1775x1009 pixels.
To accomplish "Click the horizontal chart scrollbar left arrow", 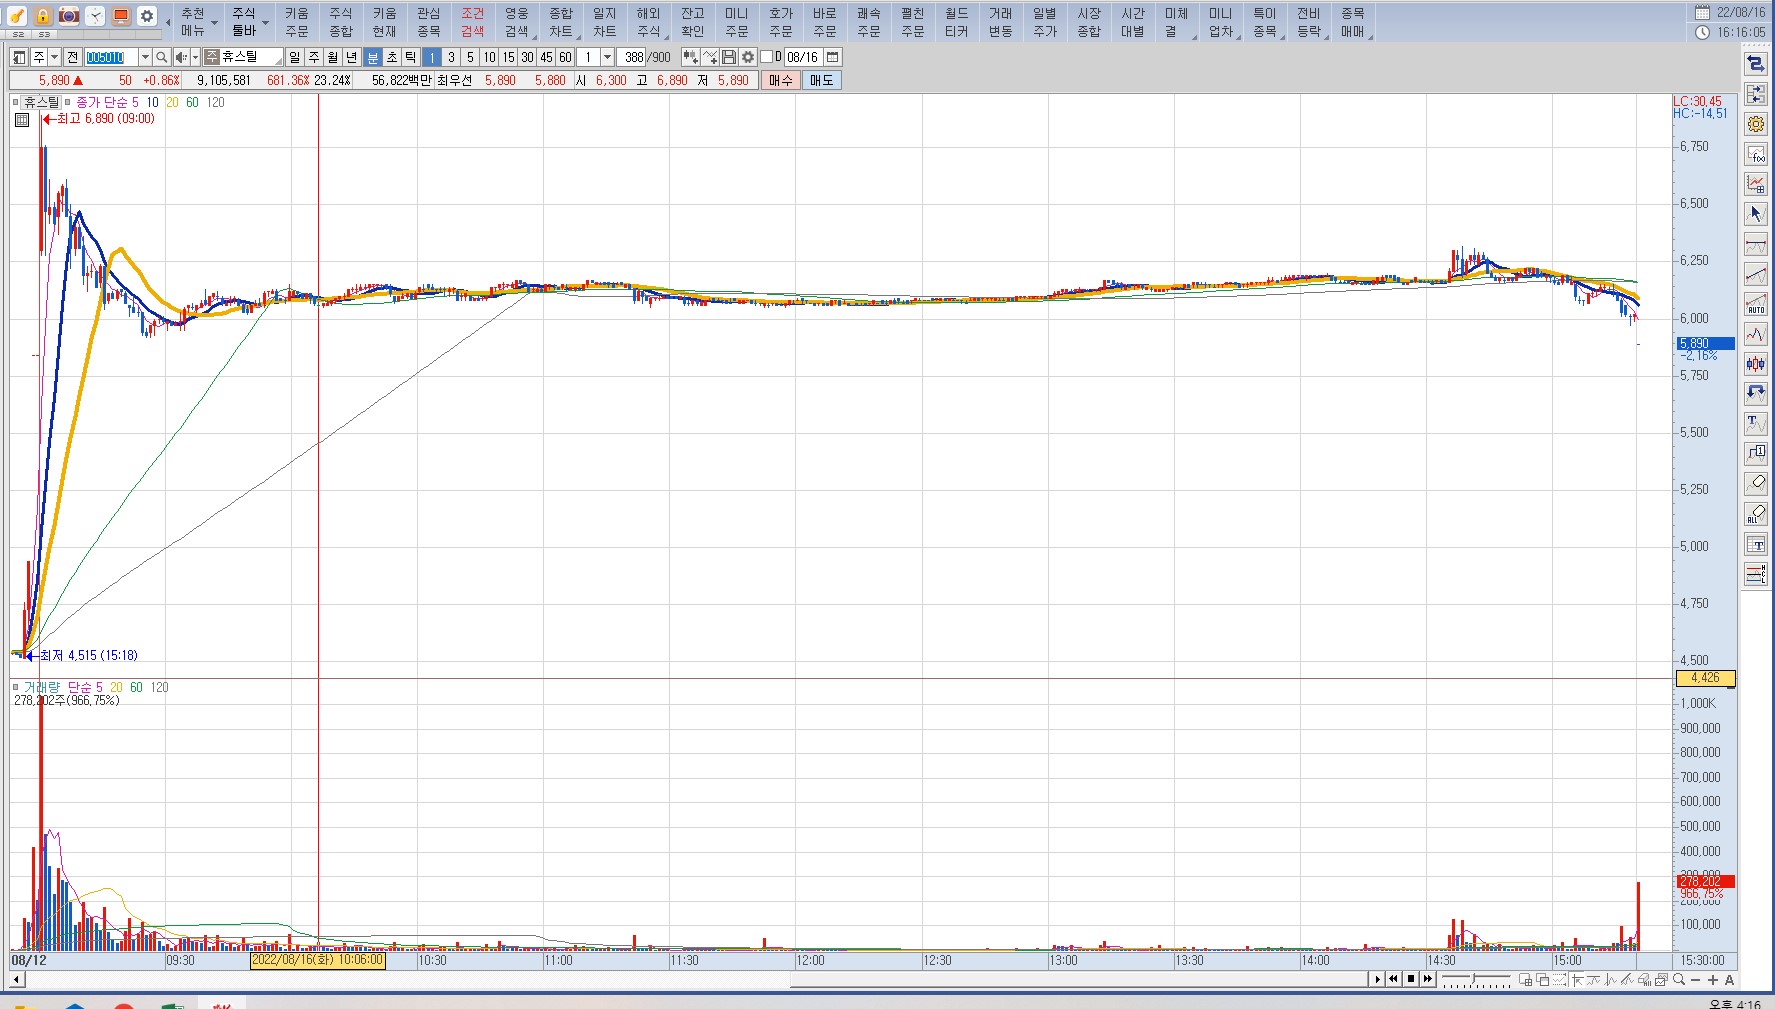I will pyautogui.click(x=16, y=980).
